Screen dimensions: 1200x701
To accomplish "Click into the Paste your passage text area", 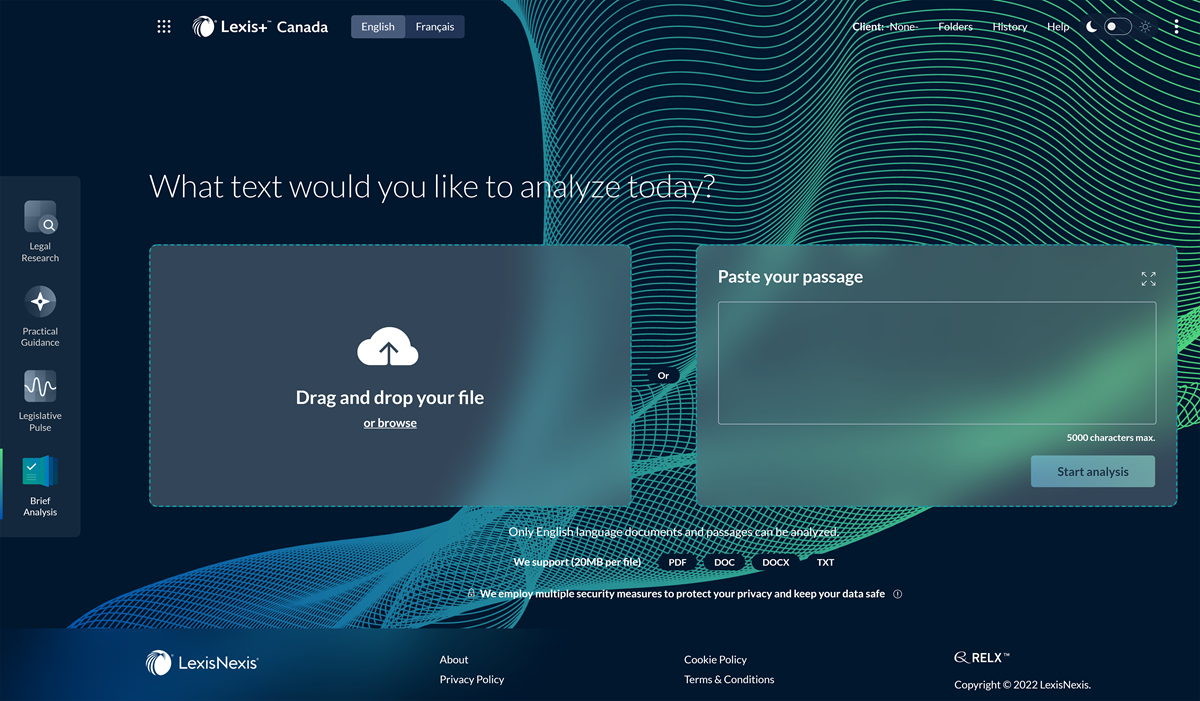I will click(937, 363).
